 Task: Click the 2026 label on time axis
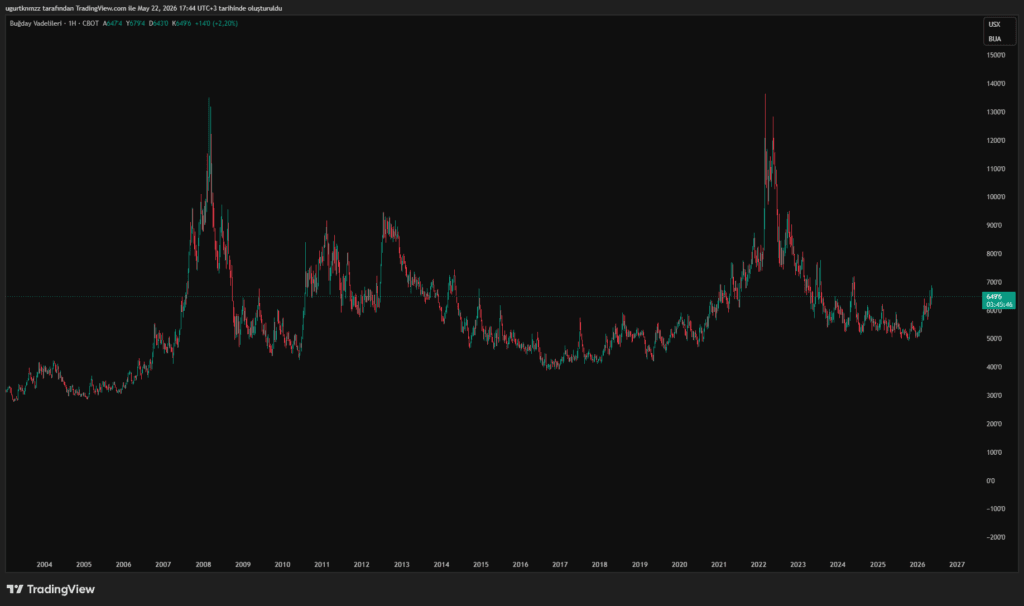(x=917, y=565)
